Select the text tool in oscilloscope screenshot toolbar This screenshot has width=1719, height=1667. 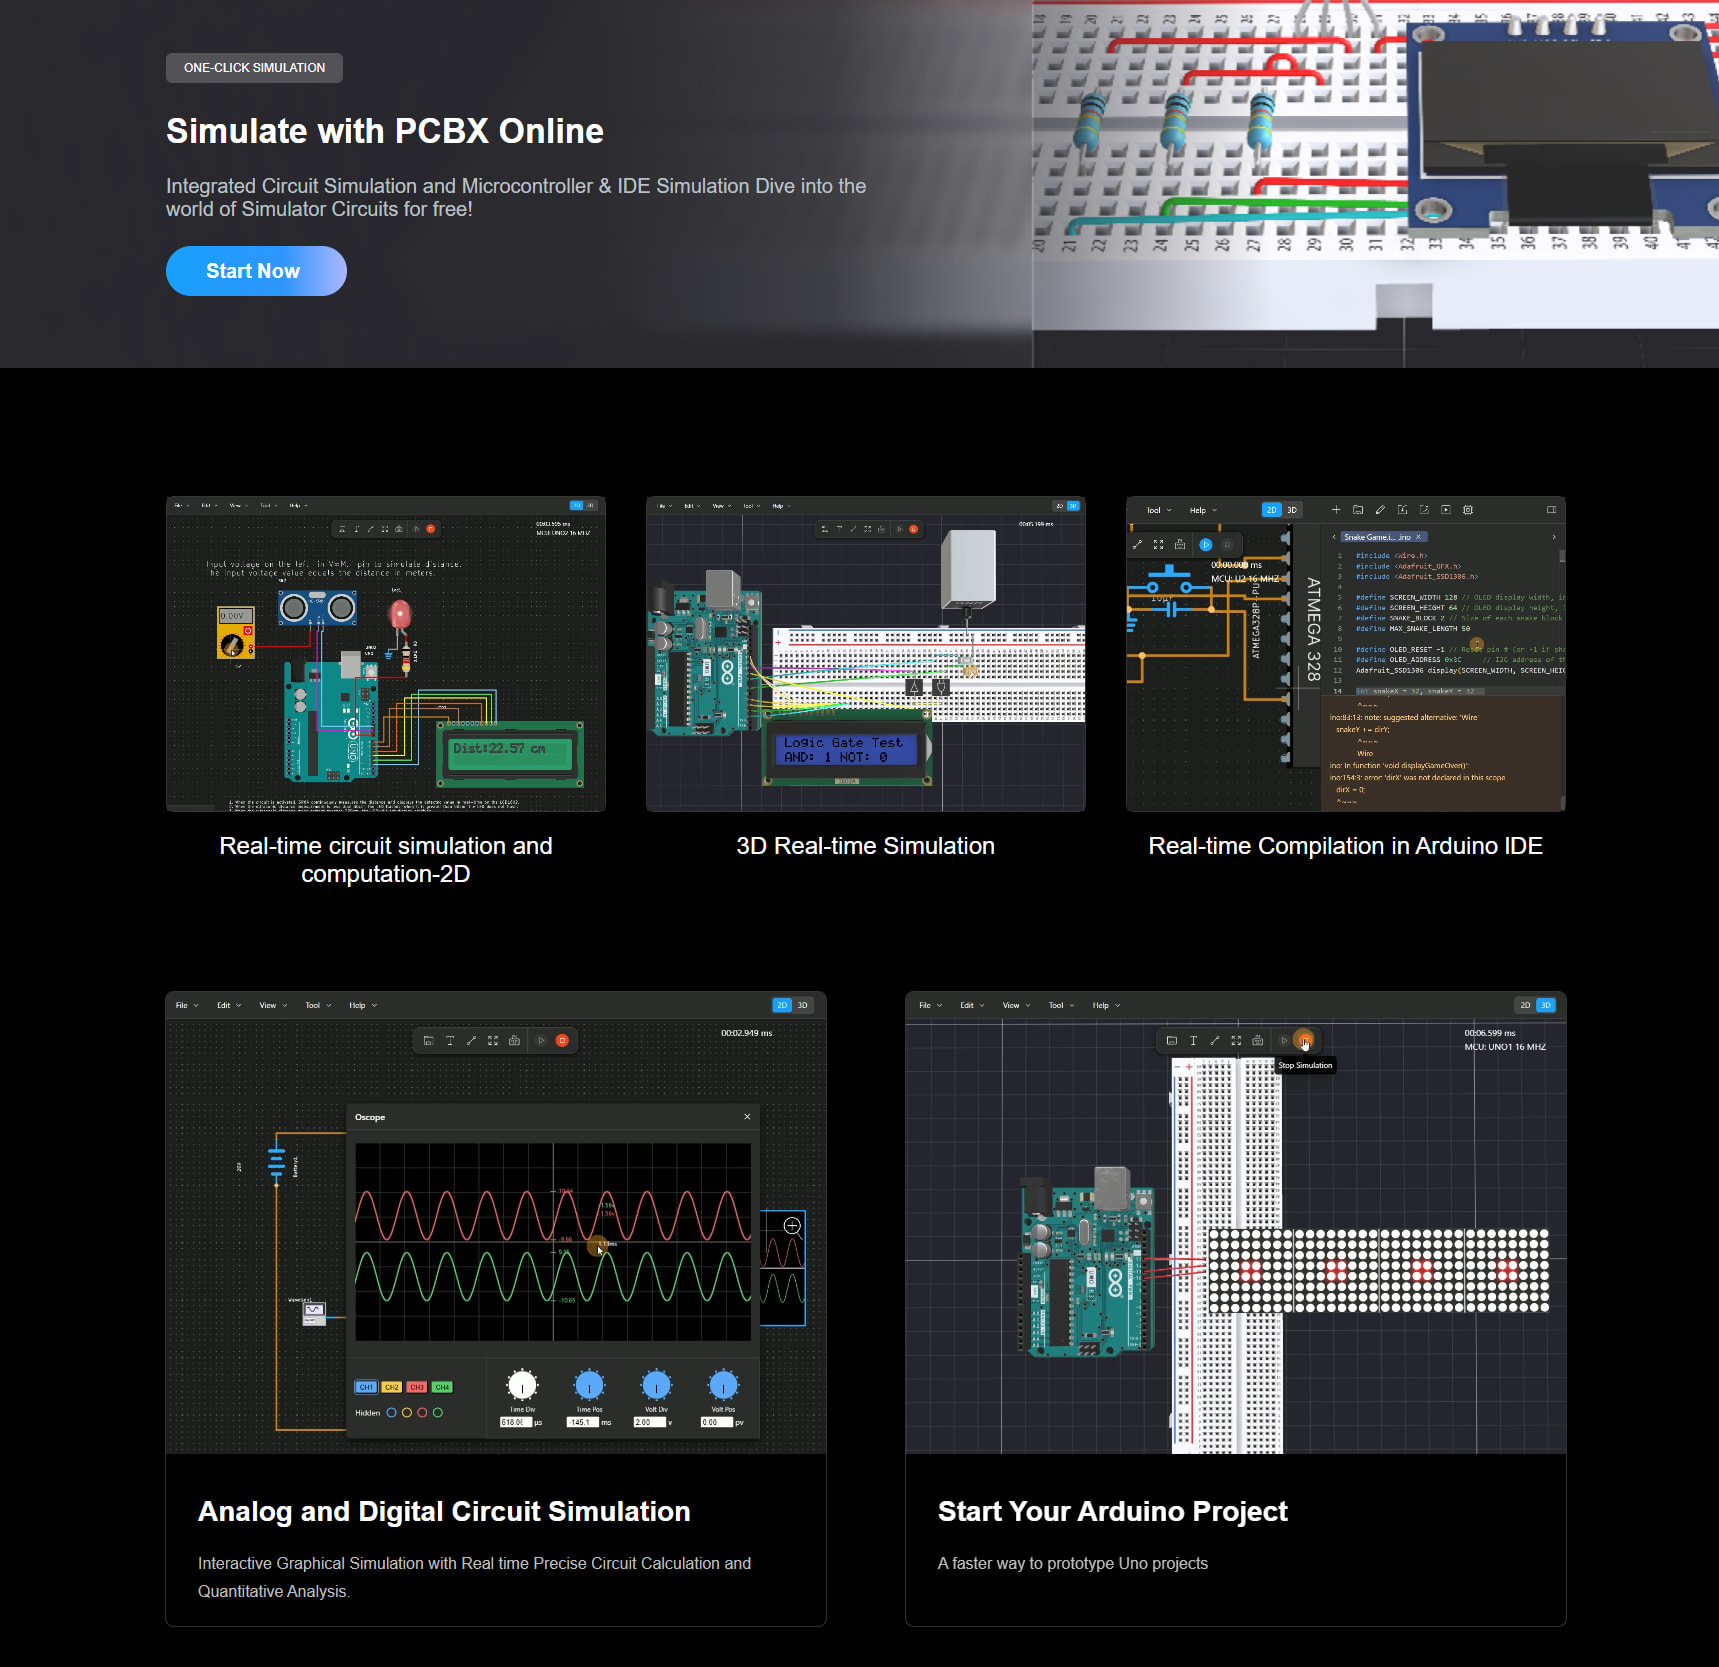[450, 1041]
